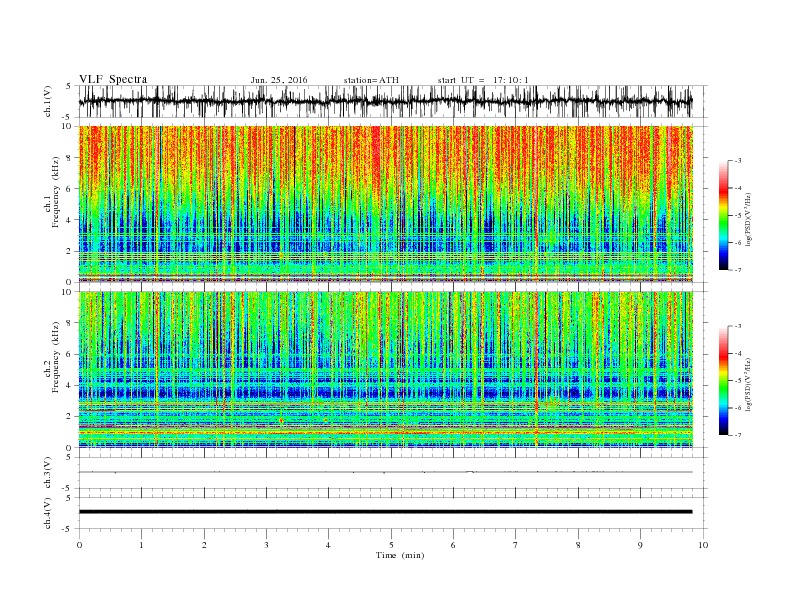The image size is (792, 612).
Task: Click time axis tick label "9"
Action: coord(640,545)
